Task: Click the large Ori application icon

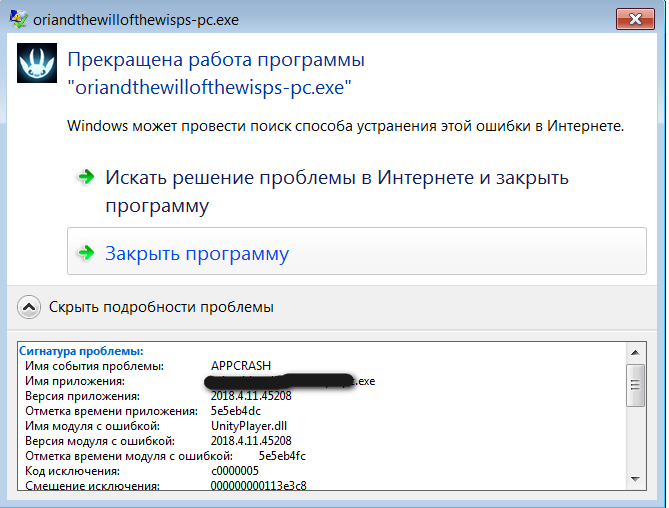Action: click(x=36, y=65)
